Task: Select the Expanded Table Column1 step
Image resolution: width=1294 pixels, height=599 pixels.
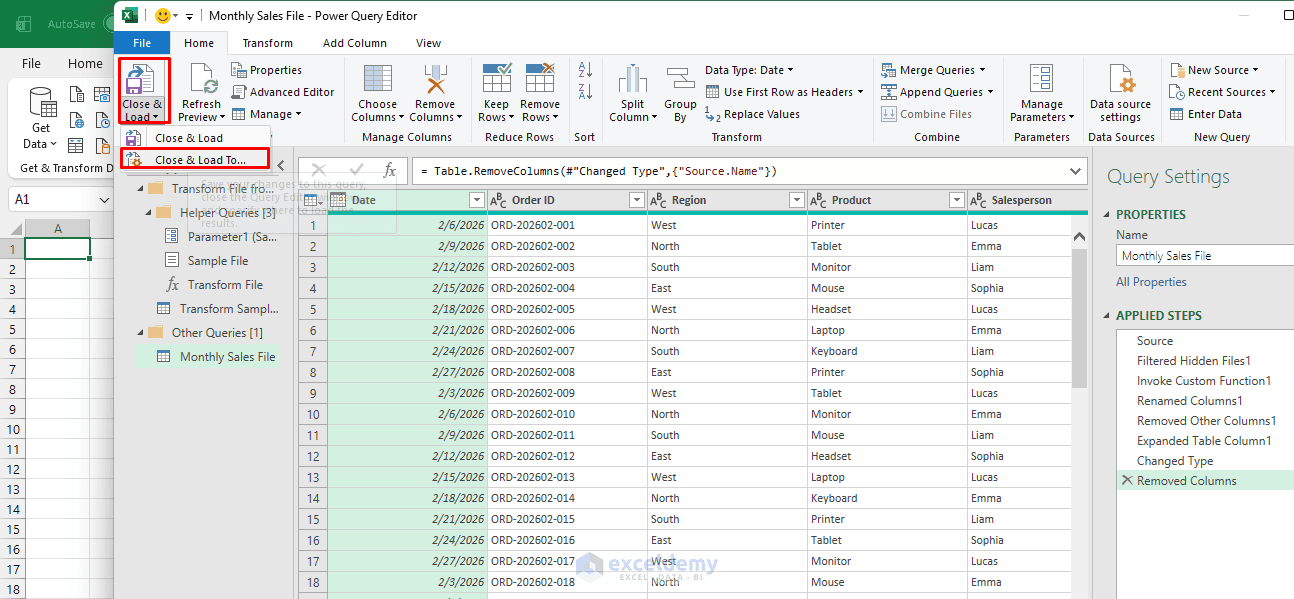Action: [1205, 441]
